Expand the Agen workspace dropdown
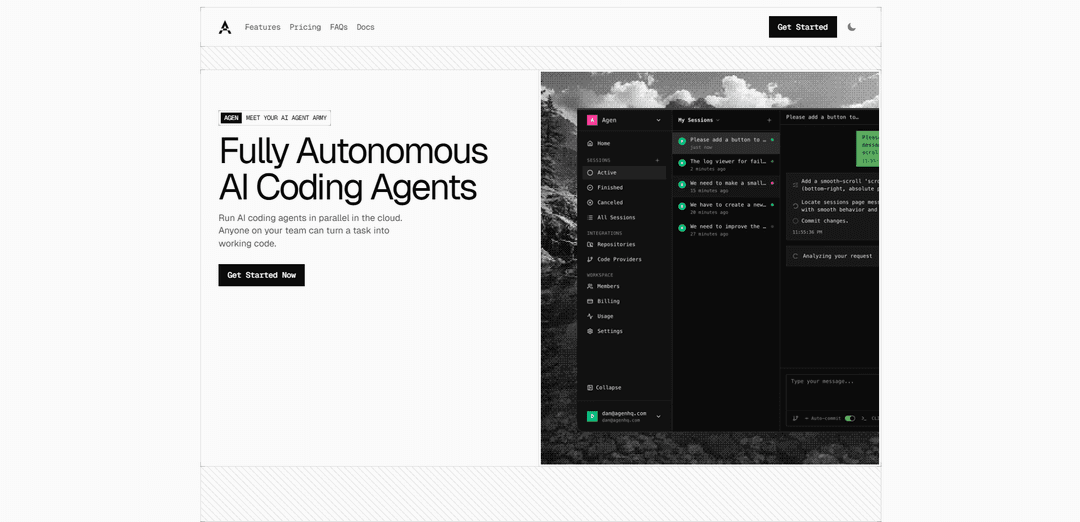Screen dimensions: 1080x522 pos(658,120)
